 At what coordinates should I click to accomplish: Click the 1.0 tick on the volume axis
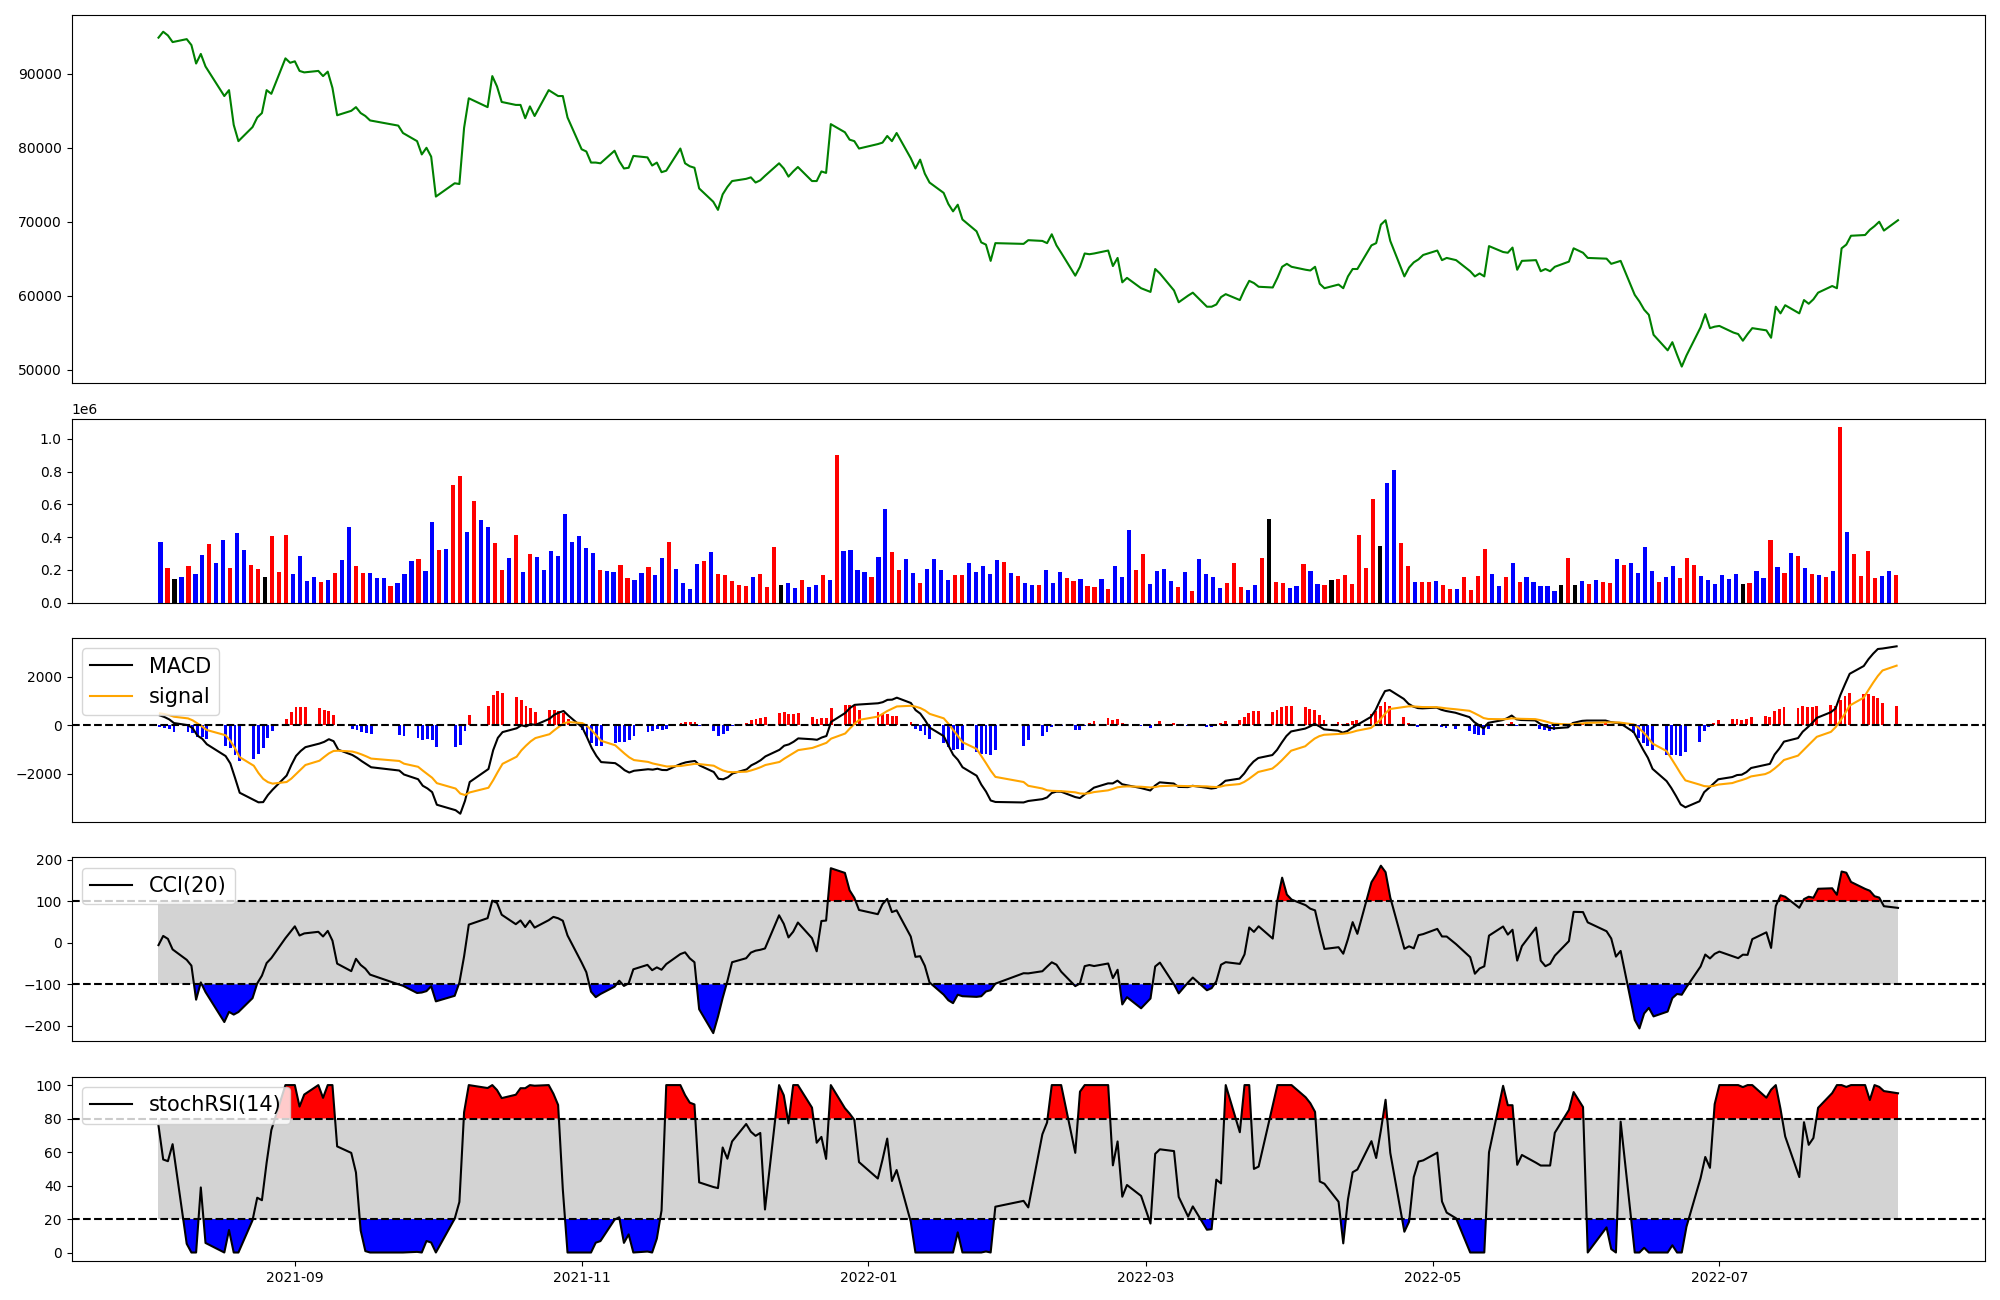tap(50, 440)
